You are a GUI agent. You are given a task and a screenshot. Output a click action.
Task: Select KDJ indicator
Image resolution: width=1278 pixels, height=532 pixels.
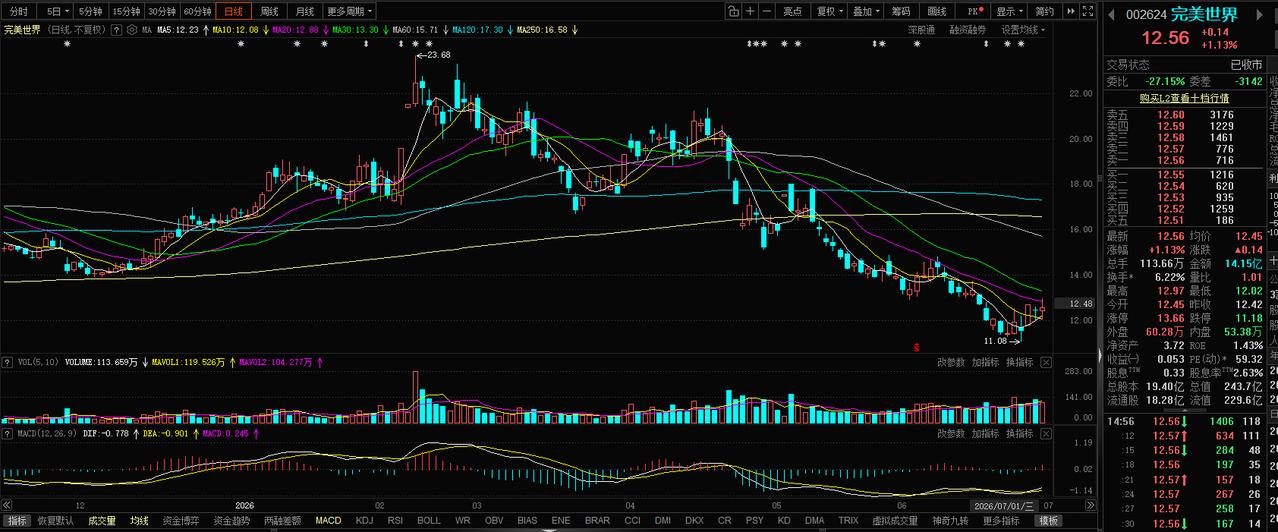(x=364, y=521)
